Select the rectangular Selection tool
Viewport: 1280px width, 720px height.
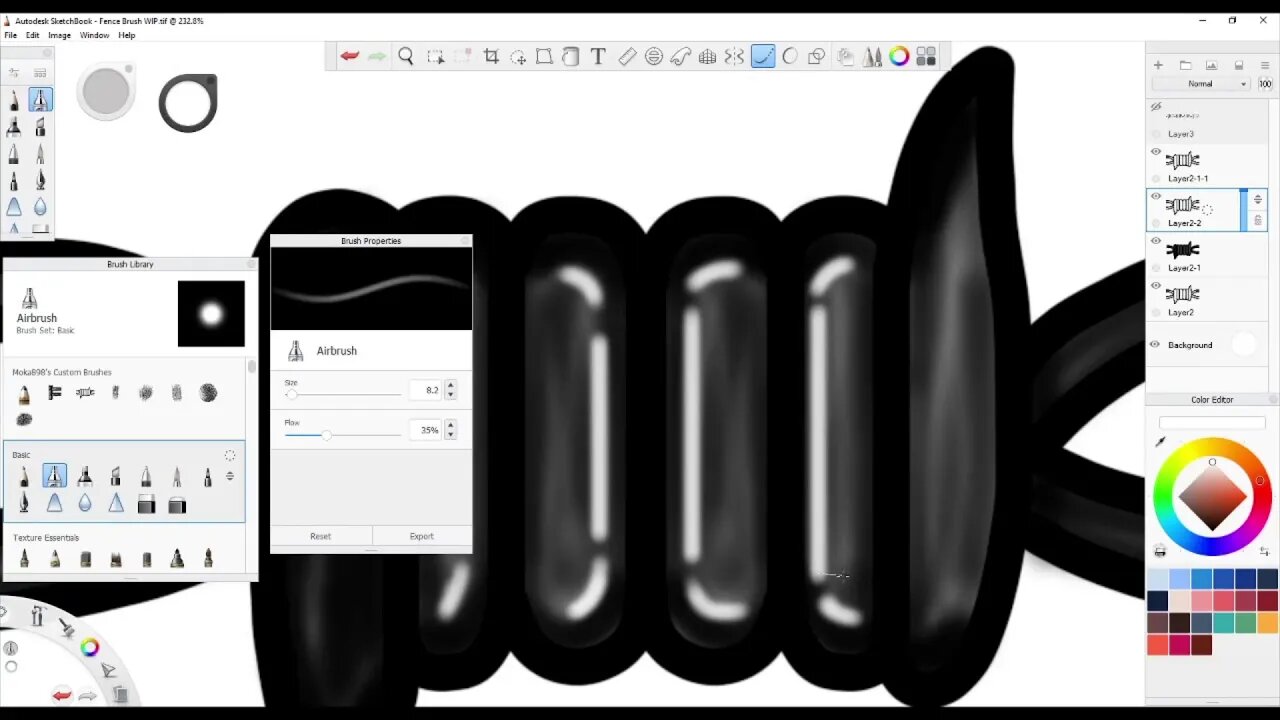coord(435,57)
